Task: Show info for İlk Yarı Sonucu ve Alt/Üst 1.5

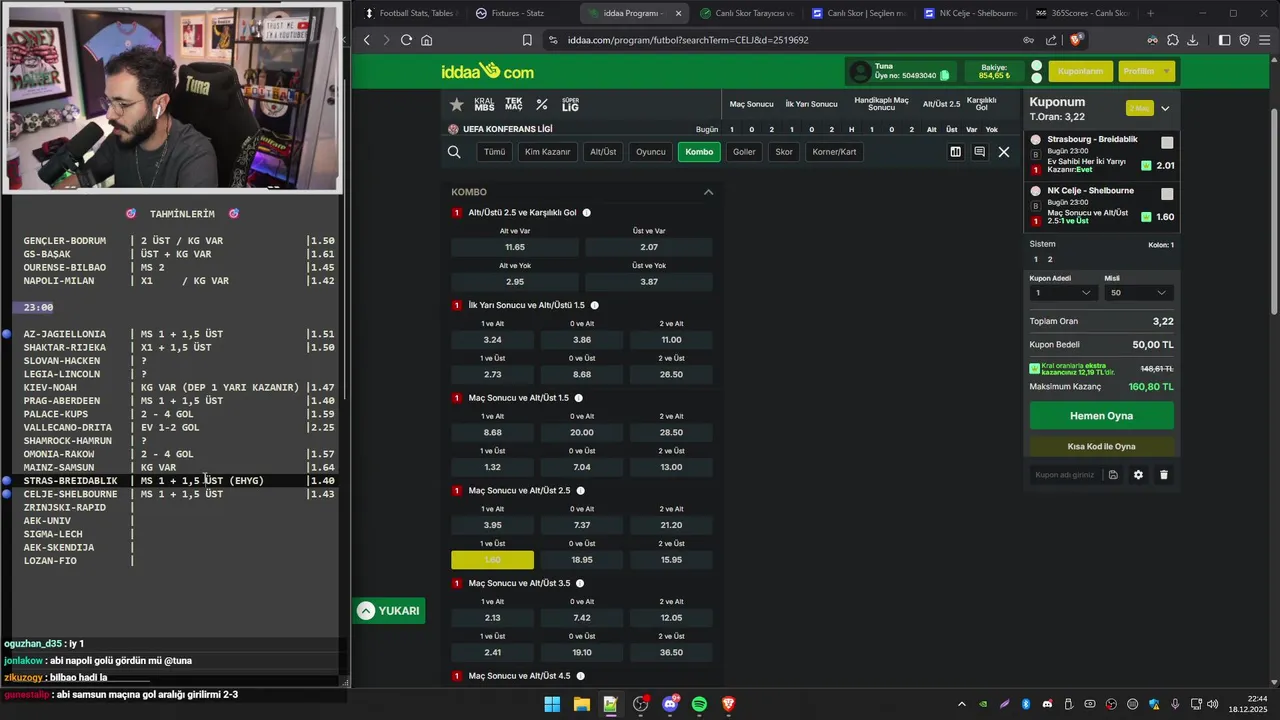Action: [x=594, y=305]
